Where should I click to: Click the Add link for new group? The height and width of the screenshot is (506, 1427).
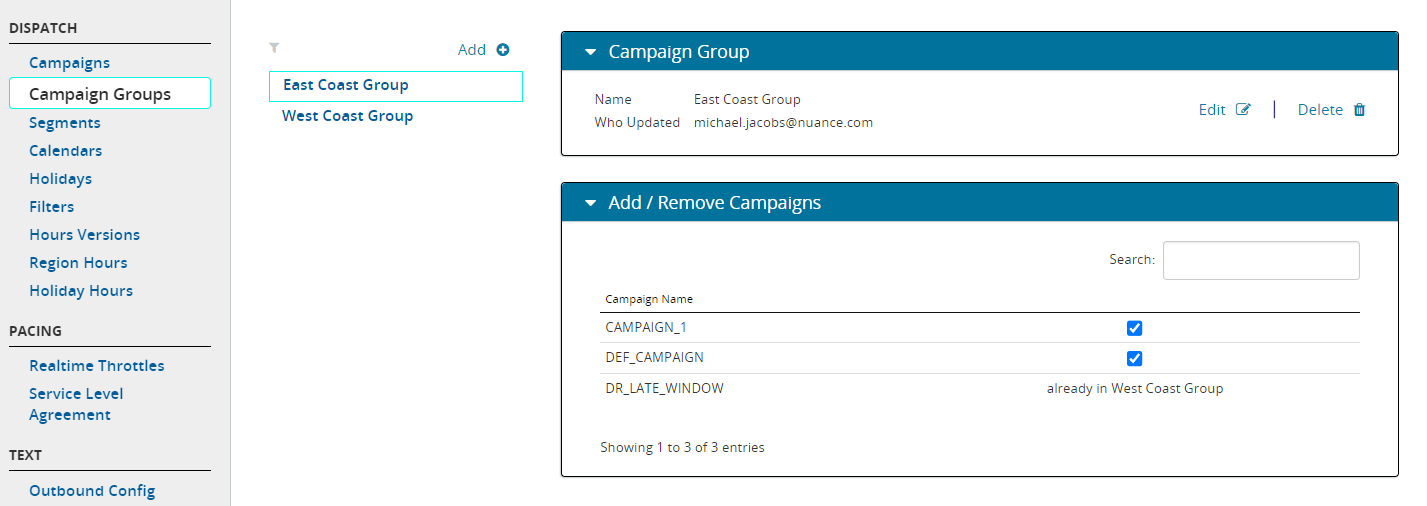[x=471, y=50]
